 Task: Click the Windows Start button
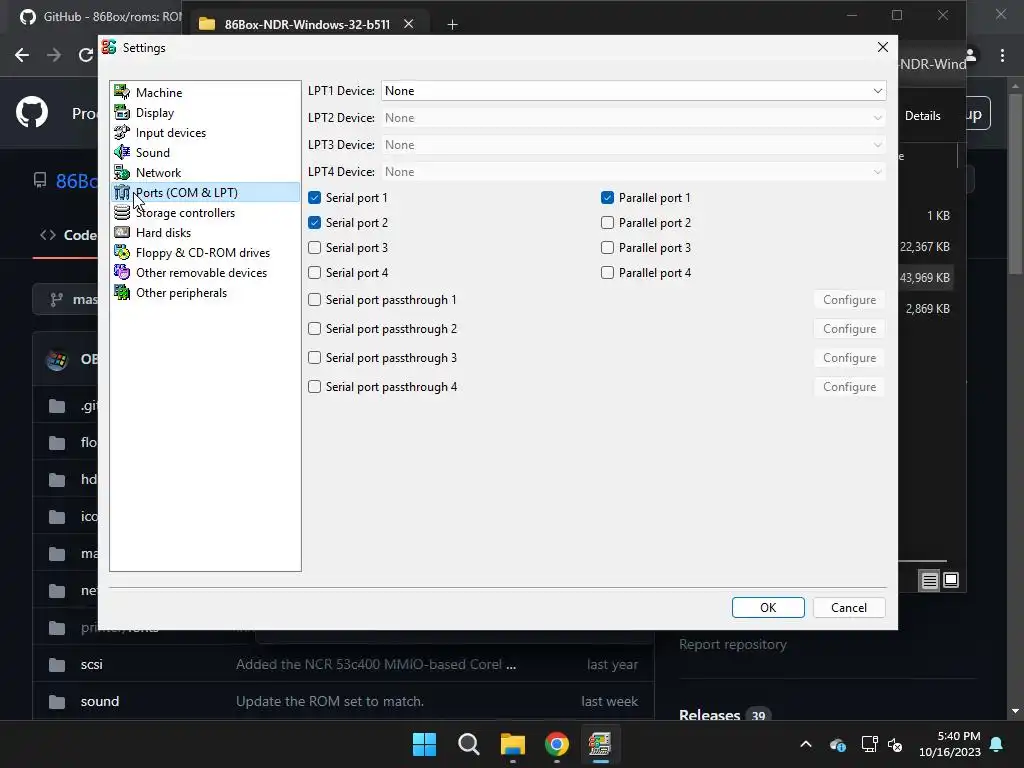click(424, 744)
